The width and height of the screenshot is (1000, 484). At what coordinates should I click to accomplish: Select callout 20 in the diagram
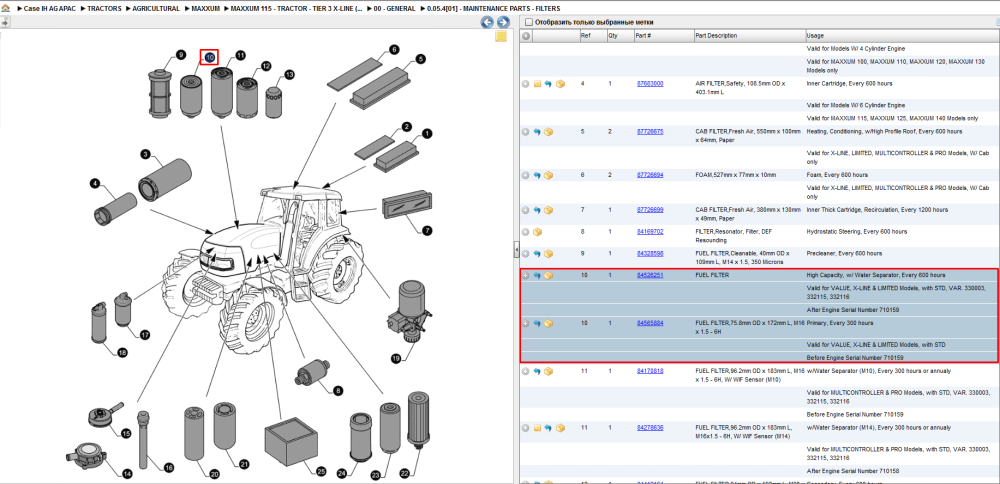pyautogui.click(x=214, y=474)
